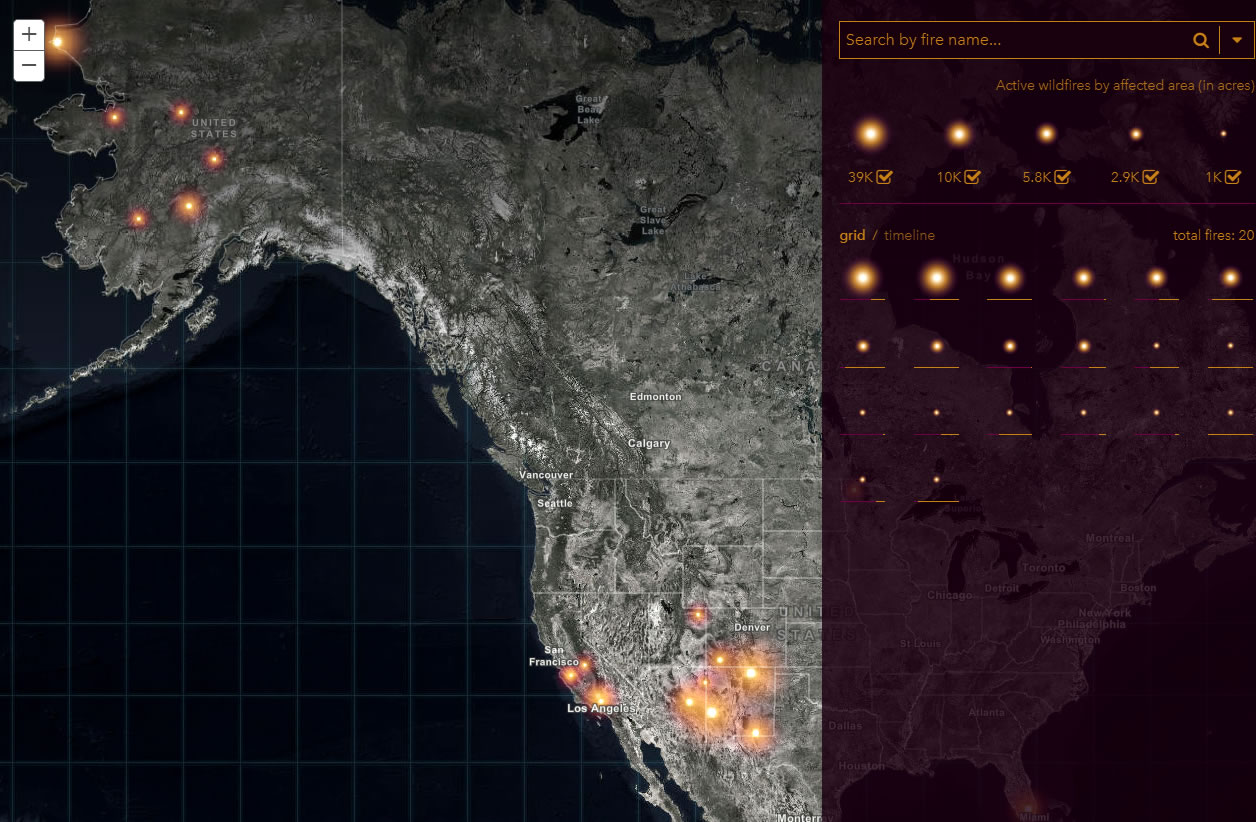Click the 39K fire symbol in the legend
The height and width of the screenshot is (822, 1256).
pos(869,131)
